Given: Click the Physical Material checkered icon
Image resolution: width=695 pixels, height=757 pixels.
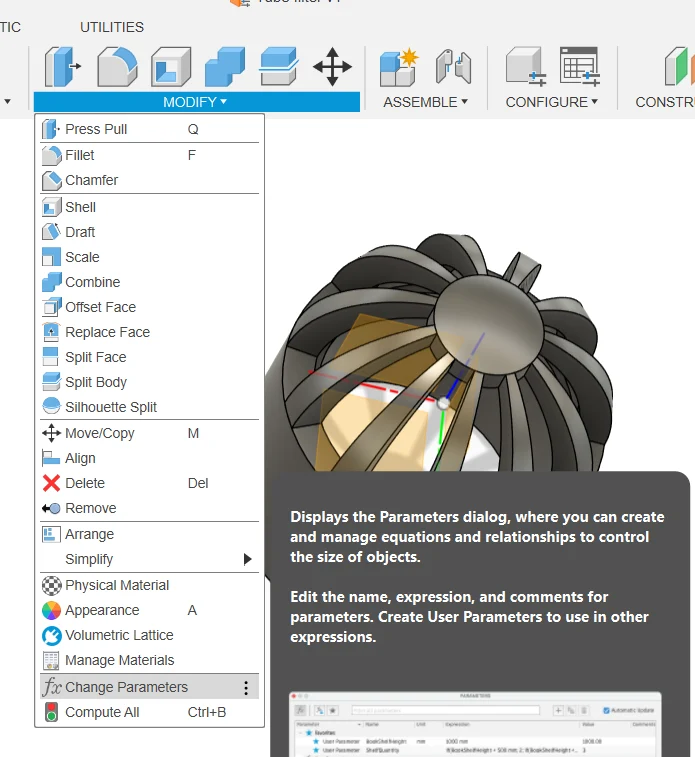Looking at the screenshot, I should click(52, 586).
